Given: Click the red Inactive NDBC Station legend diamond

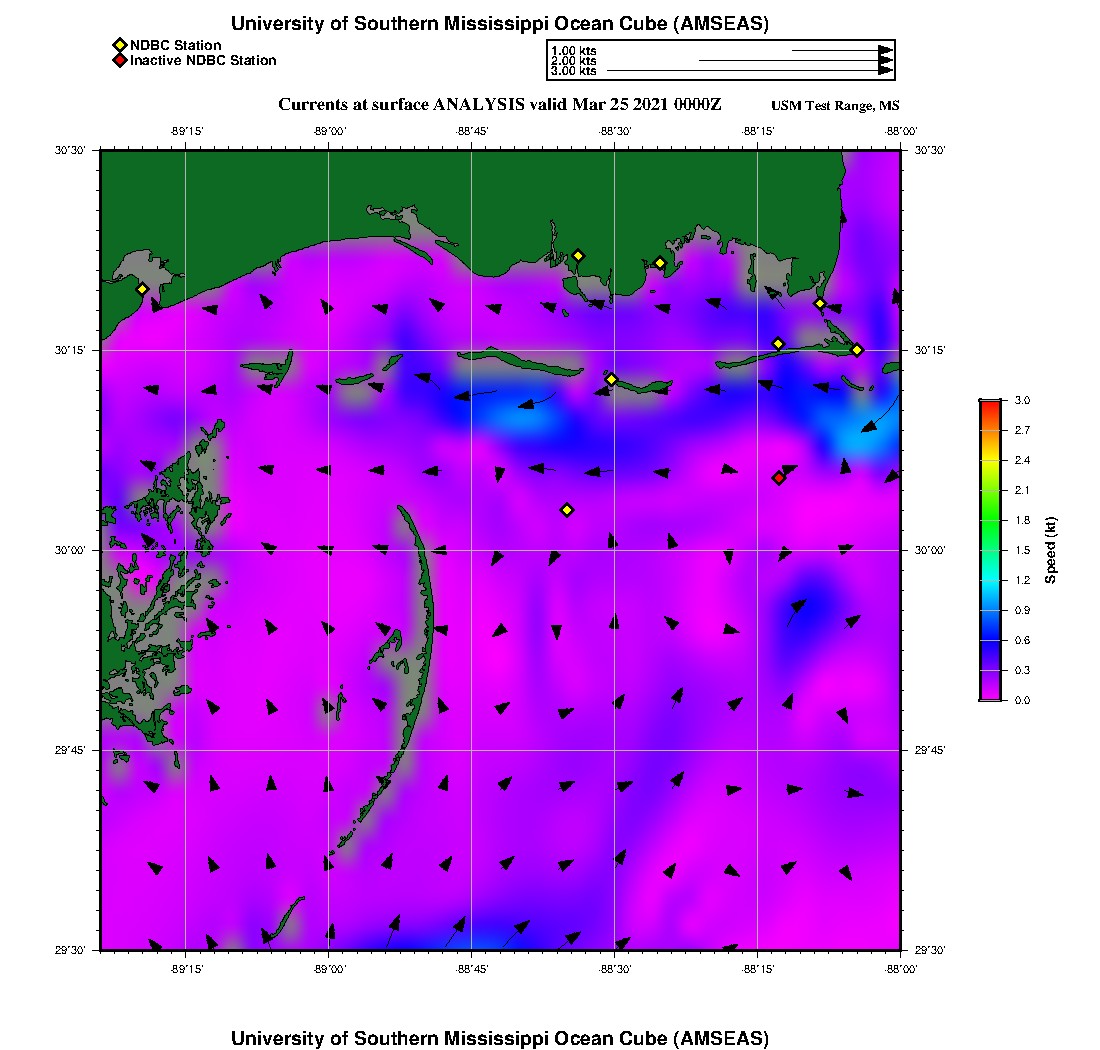Looking at the screenshot, I should click(119, 60).
